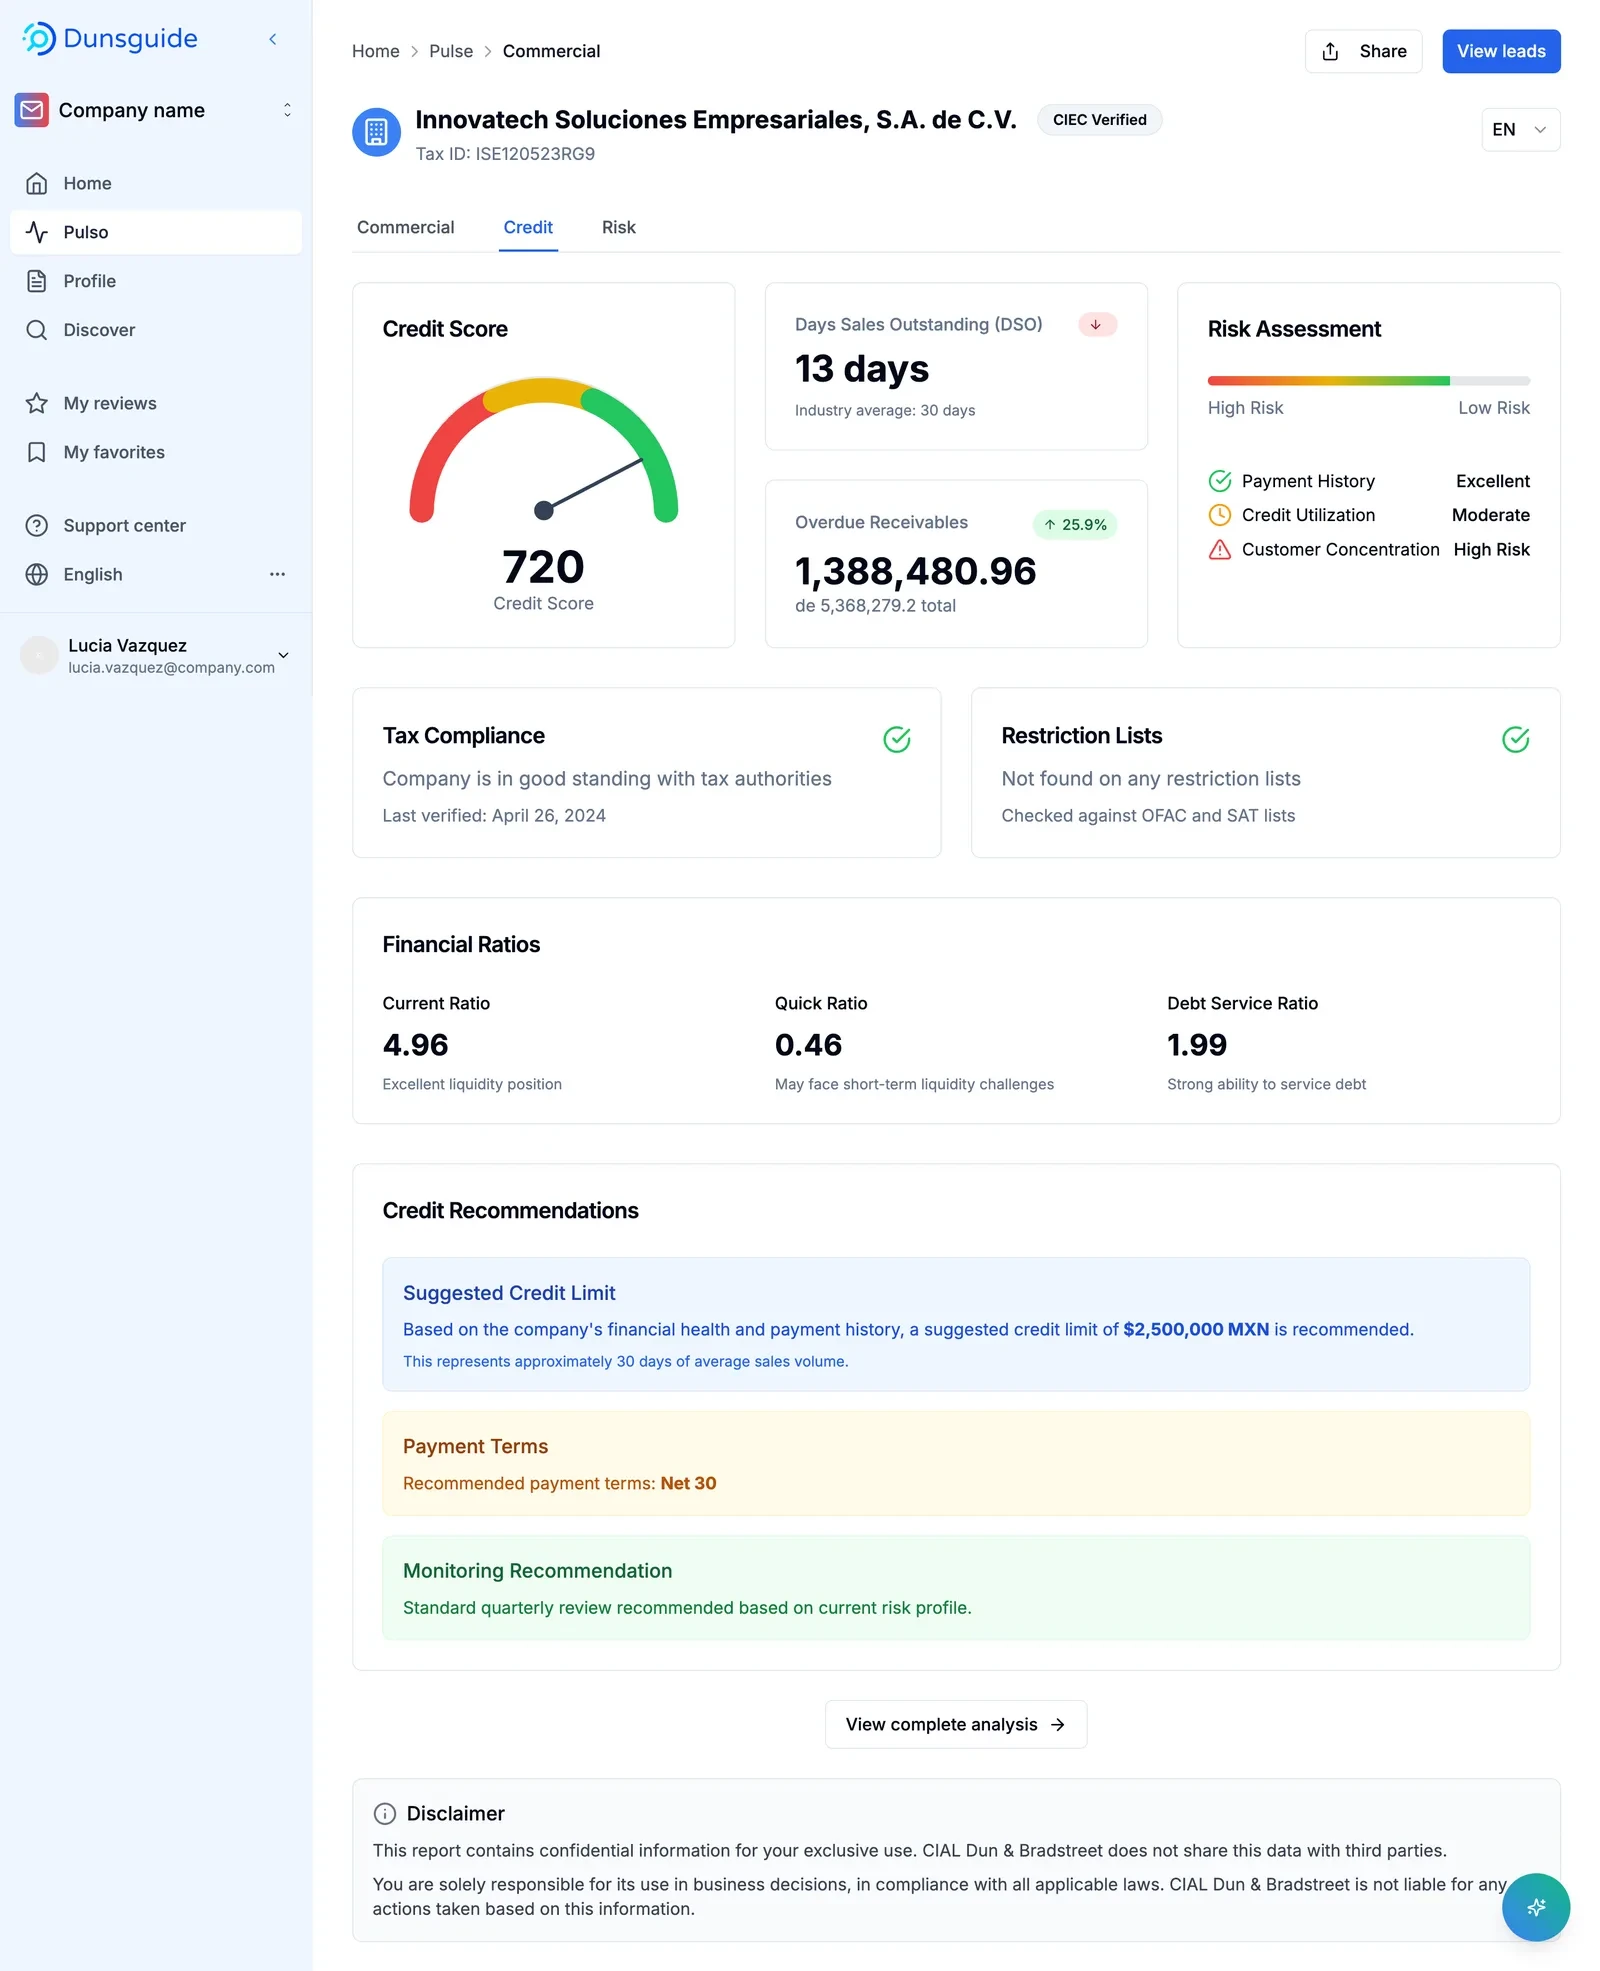Click the Suggested Credit Limit heading

tap(509, 1293)
